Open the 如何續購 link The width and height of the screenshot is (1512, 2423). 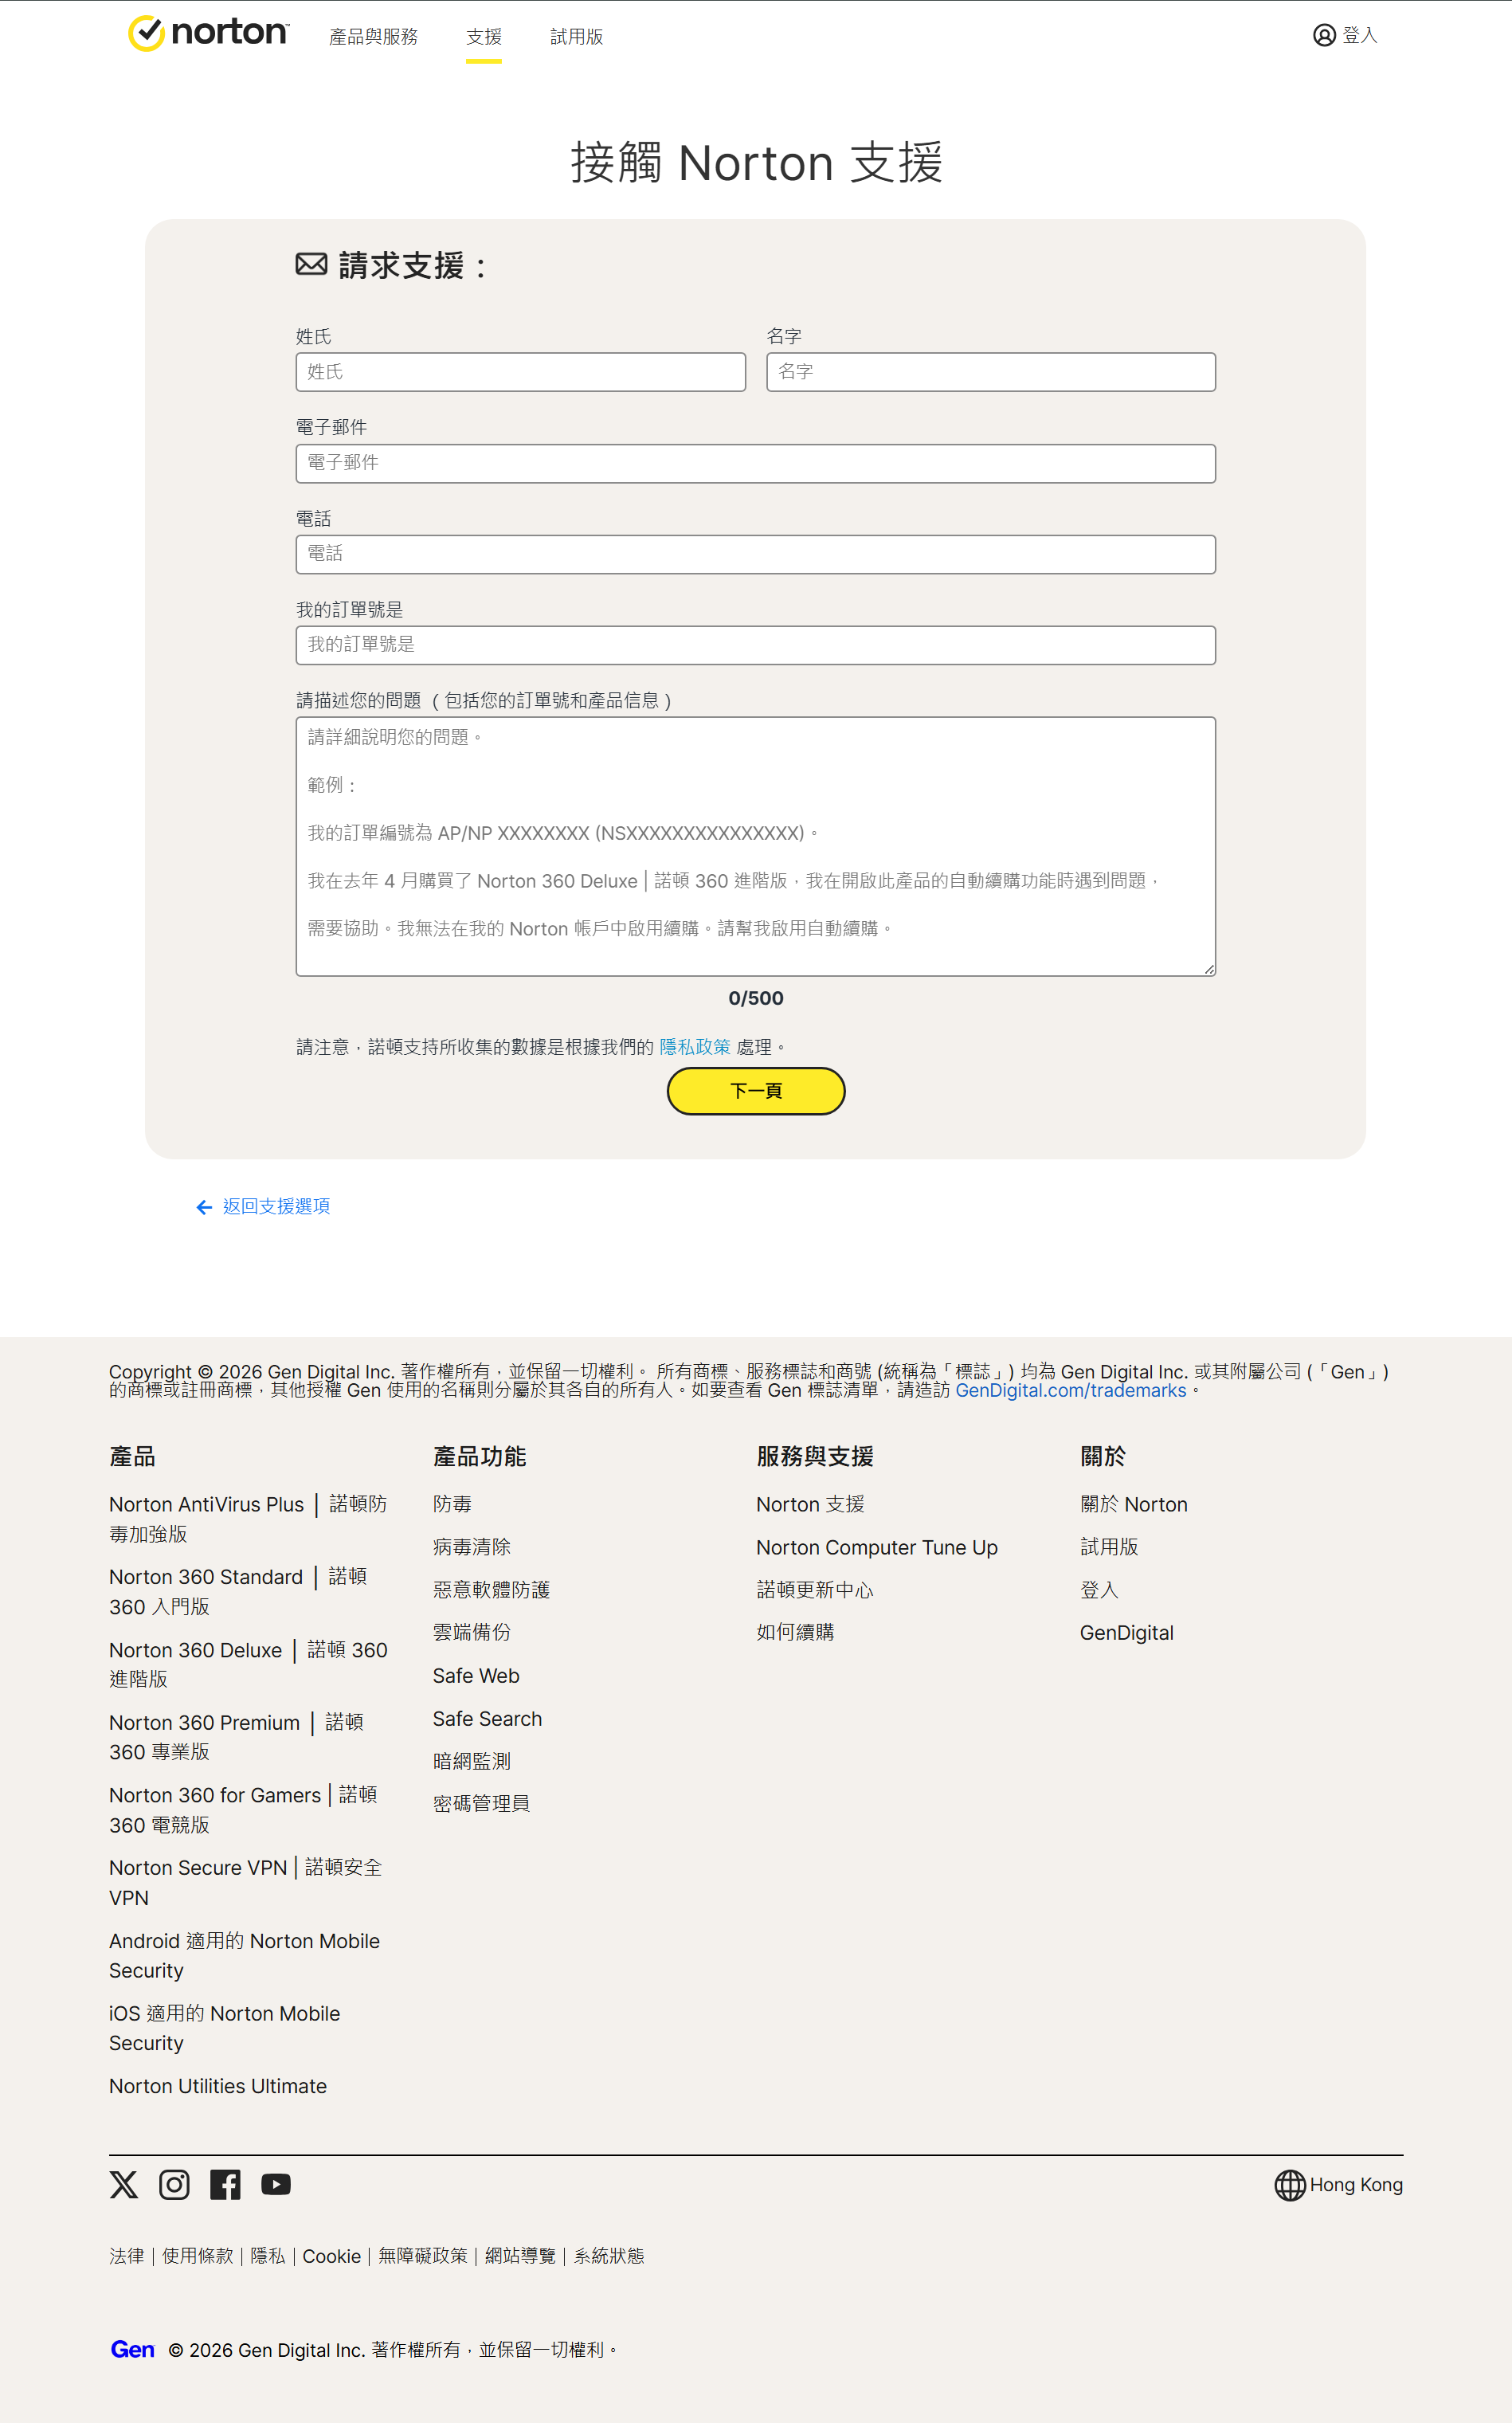point(795,1632)
